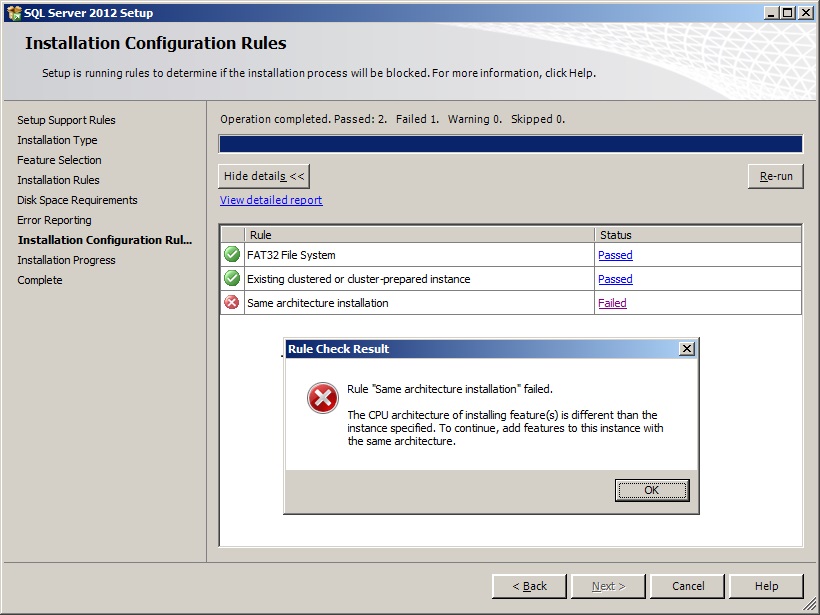
Task: Select Feature Selection step
Action: [59, 160]
